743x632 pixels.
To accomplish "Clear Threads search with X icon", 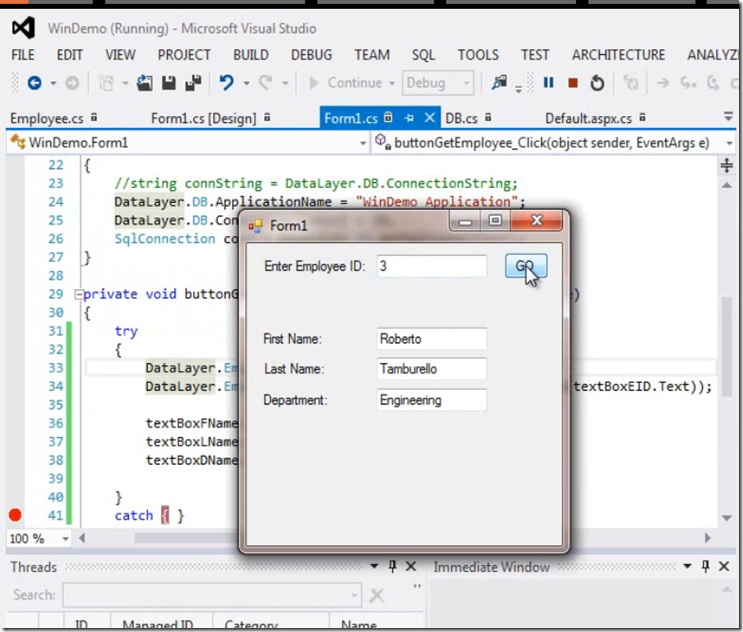I will [377, 596].
